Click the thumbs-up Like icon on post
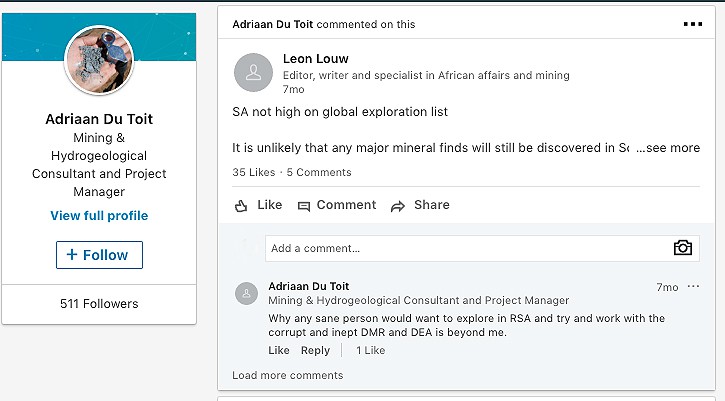The width and height of the screenshot is (725, 401). click(241, 206)
